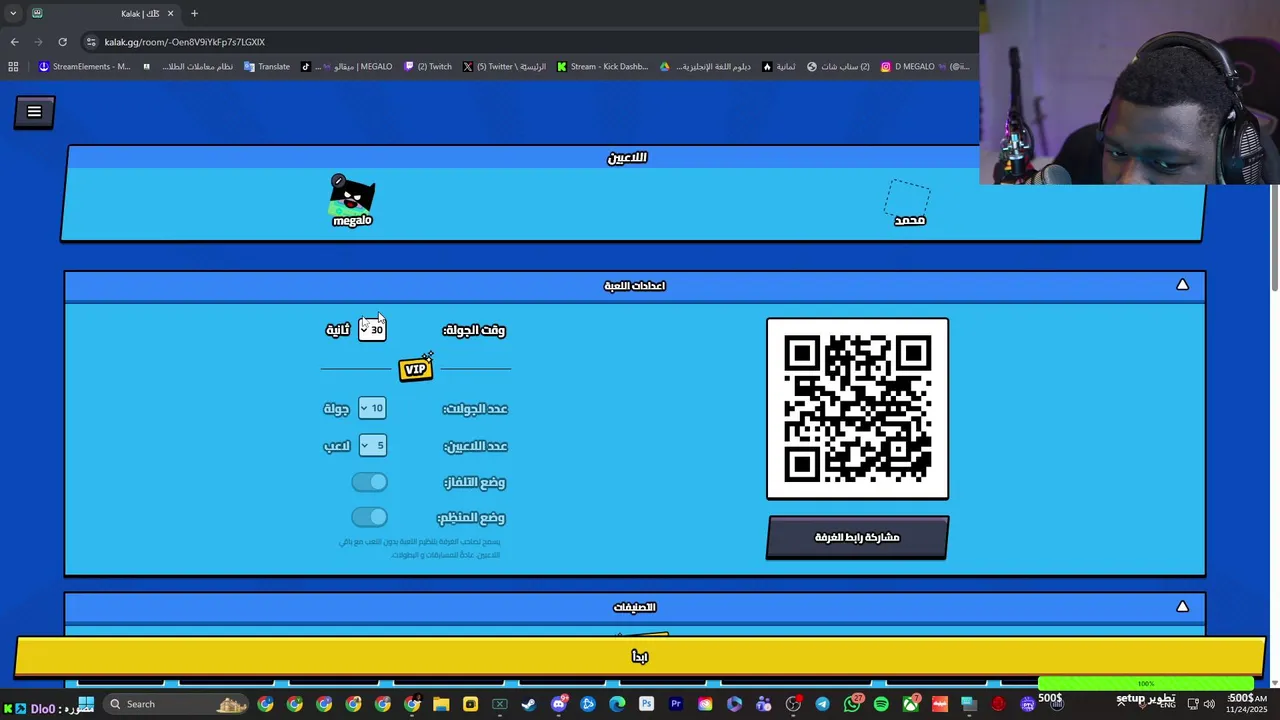Toggle TV mode switch (وضع التلفاز)
1280x720 pixels.
pos(369,482)
